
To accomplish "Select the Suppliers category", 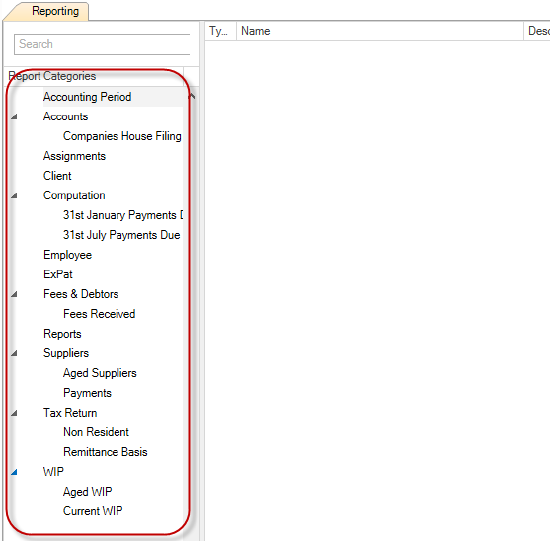I will pos(66,353).
